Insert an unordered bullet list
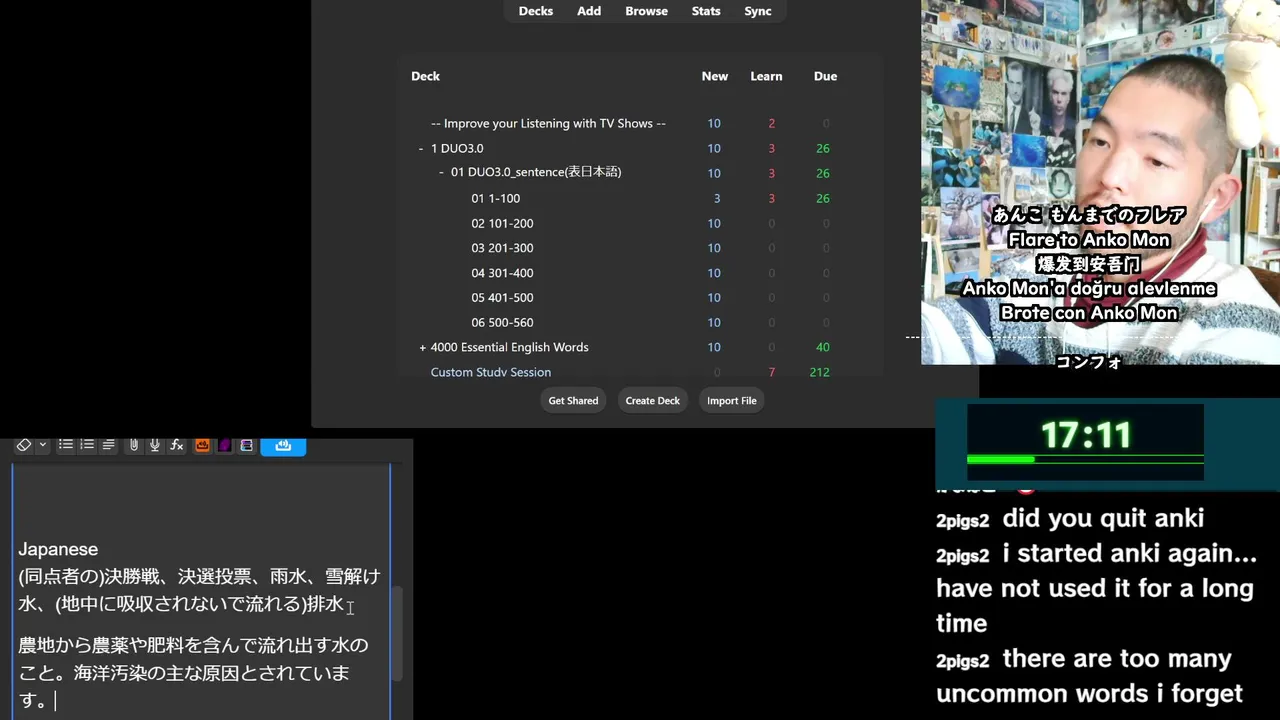1280x720 pixels. (x=65, y=445)
